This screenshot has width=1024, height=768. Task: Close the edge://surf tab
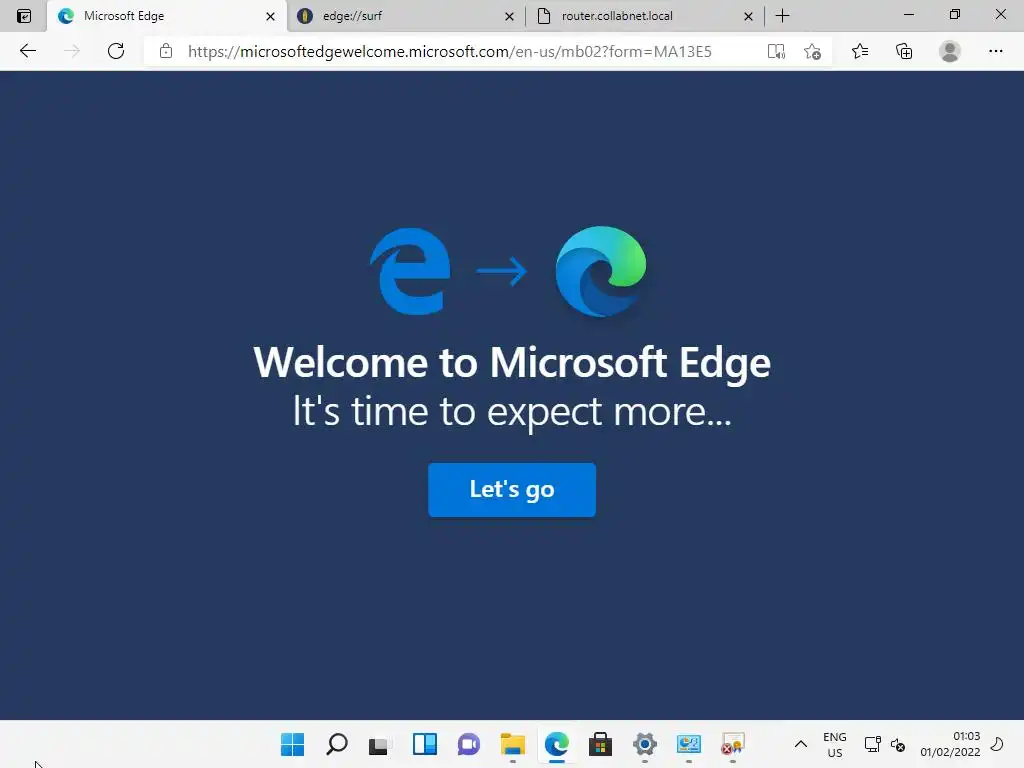509,16
